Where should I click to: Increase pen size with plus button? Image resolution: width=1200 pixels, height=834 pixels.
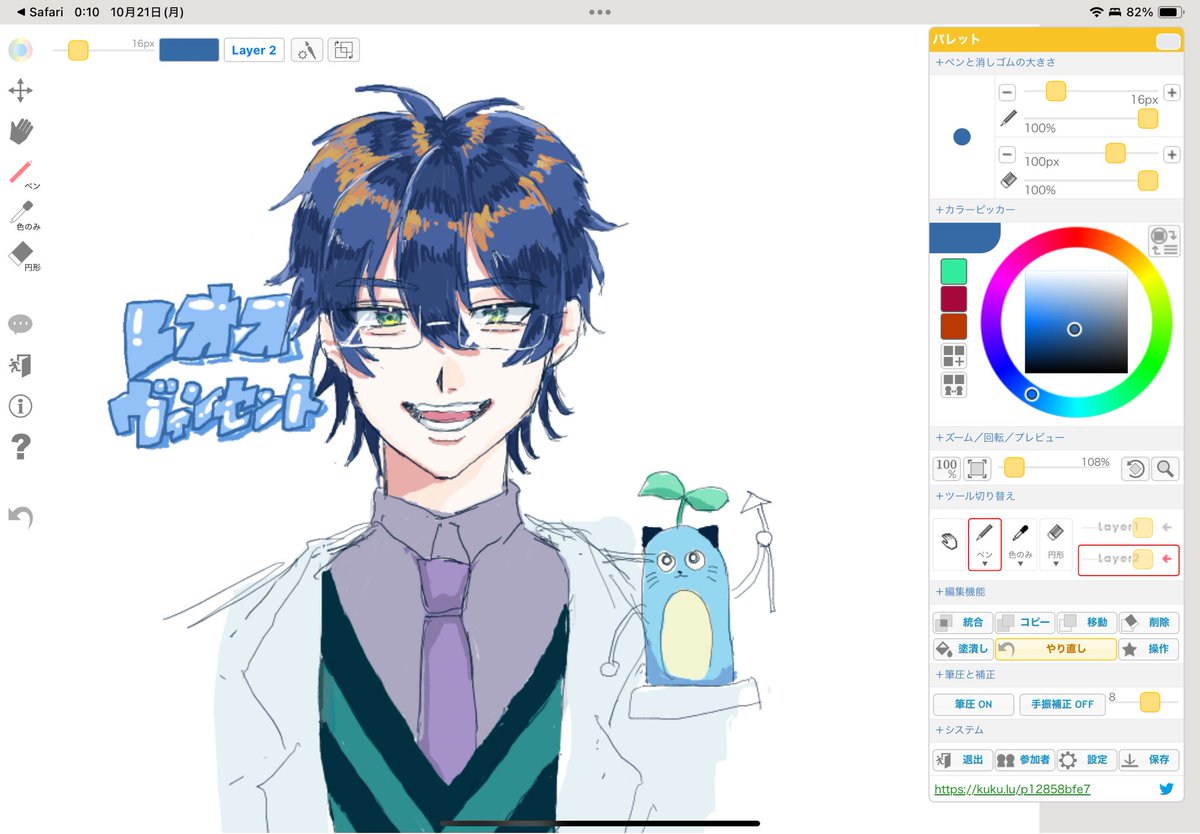pos(1172,92)
